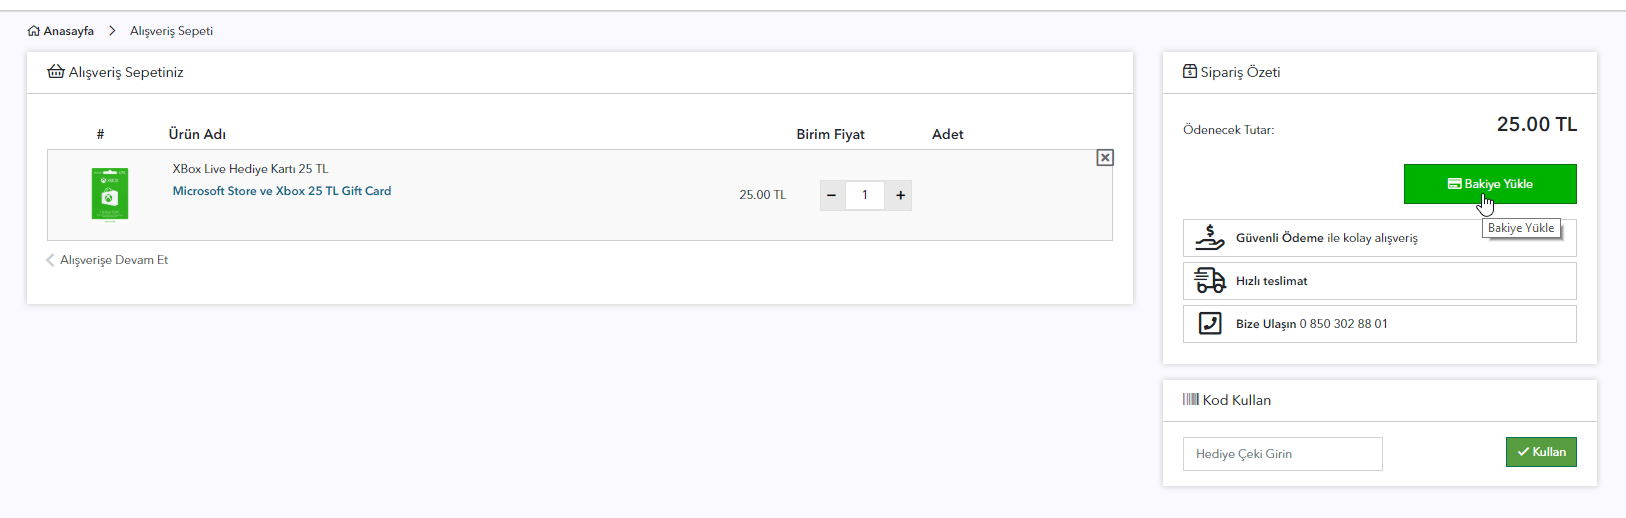
Task: Click phone number 0 850 302 88 01
Action: pos(1343,324)
